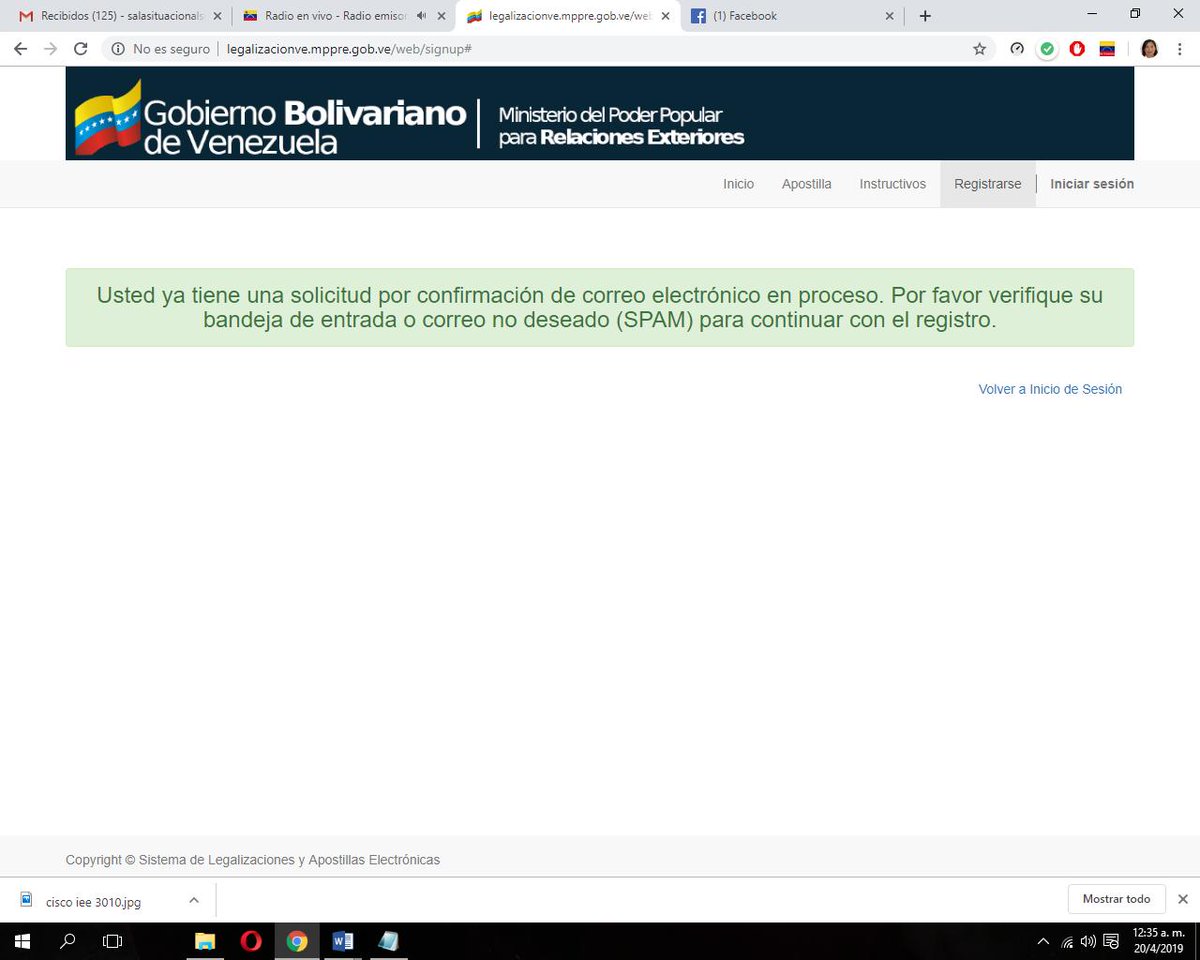Expand options for cisco iee 3010.jpg download
Screen dimensions: 1200x960
coord(194,900)
